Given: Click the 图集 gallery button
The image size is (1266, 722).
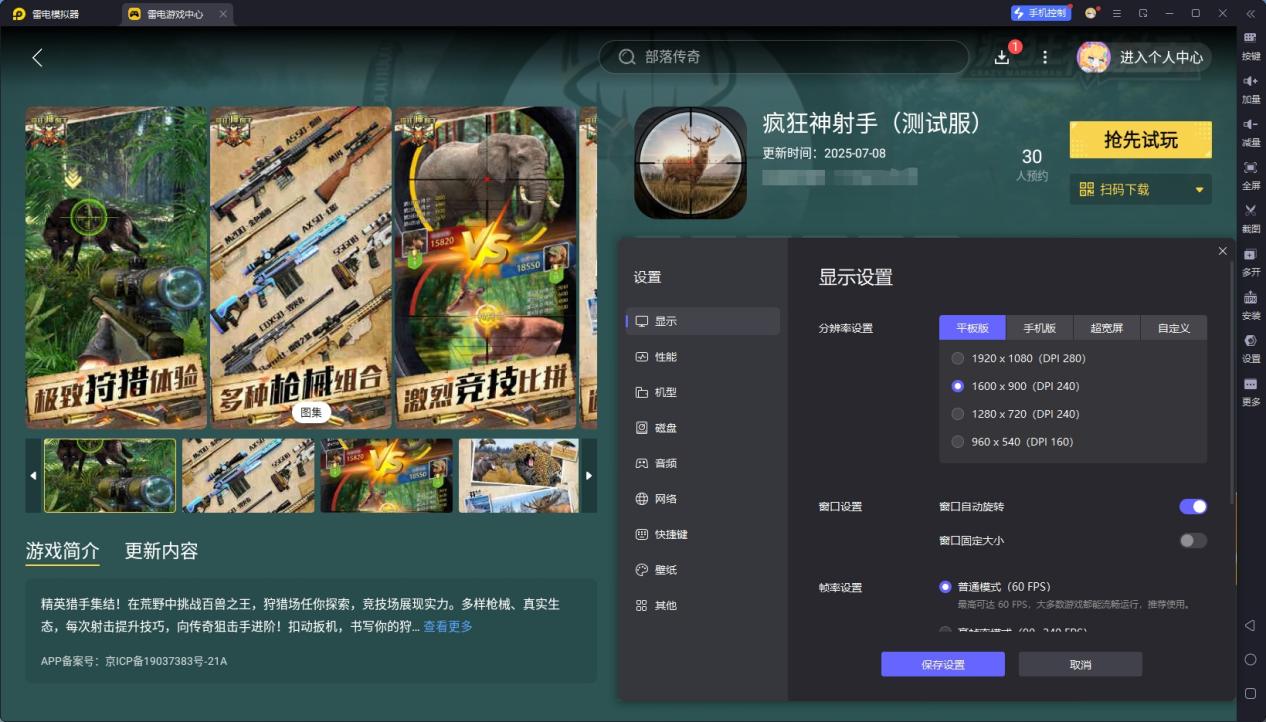Looking at the screenshot, I should (311, 411).
